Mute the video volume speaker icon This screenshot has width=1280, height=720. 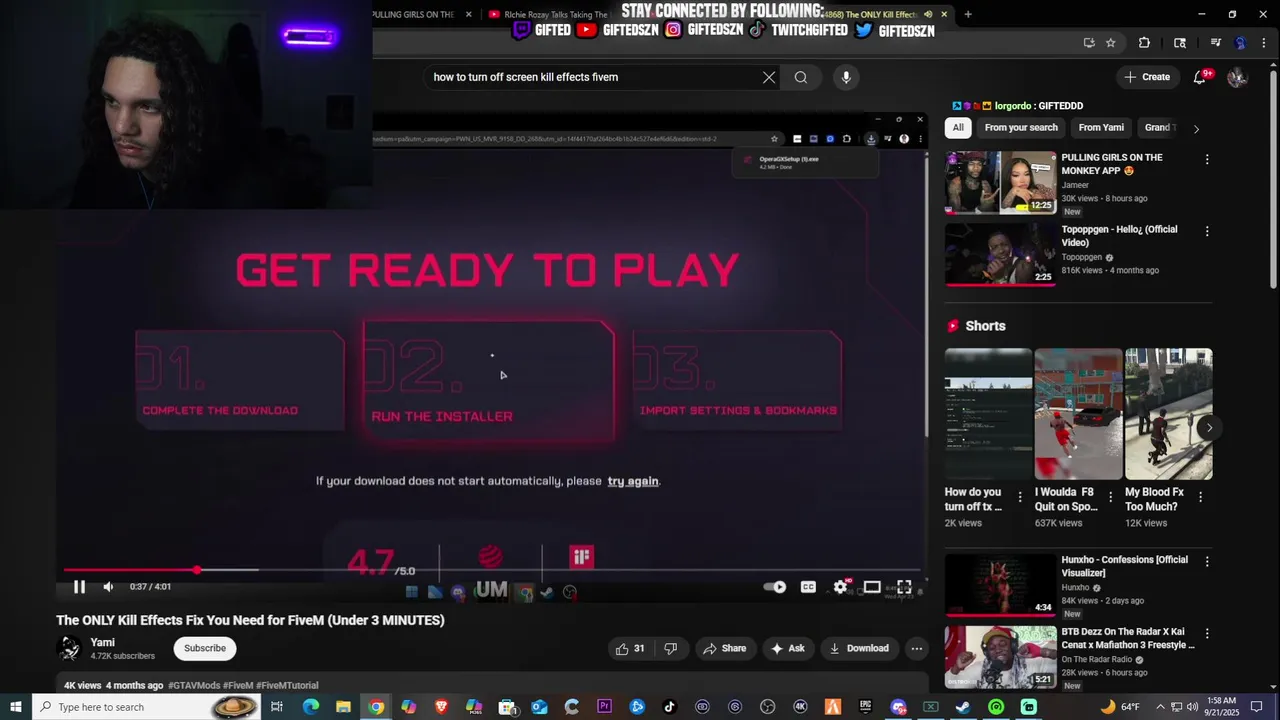(108, 587)
